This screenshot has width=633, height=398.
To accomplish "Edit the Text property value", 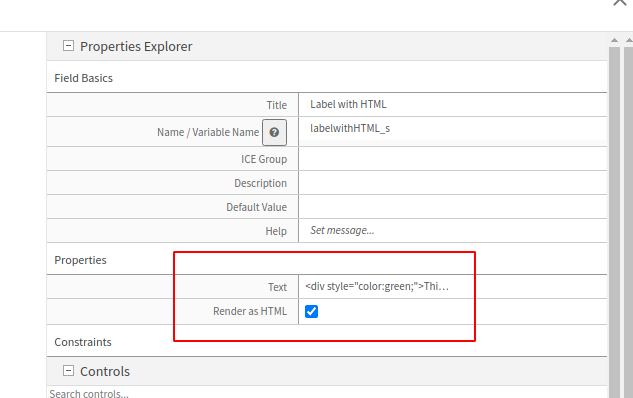I will coord(453,287).
